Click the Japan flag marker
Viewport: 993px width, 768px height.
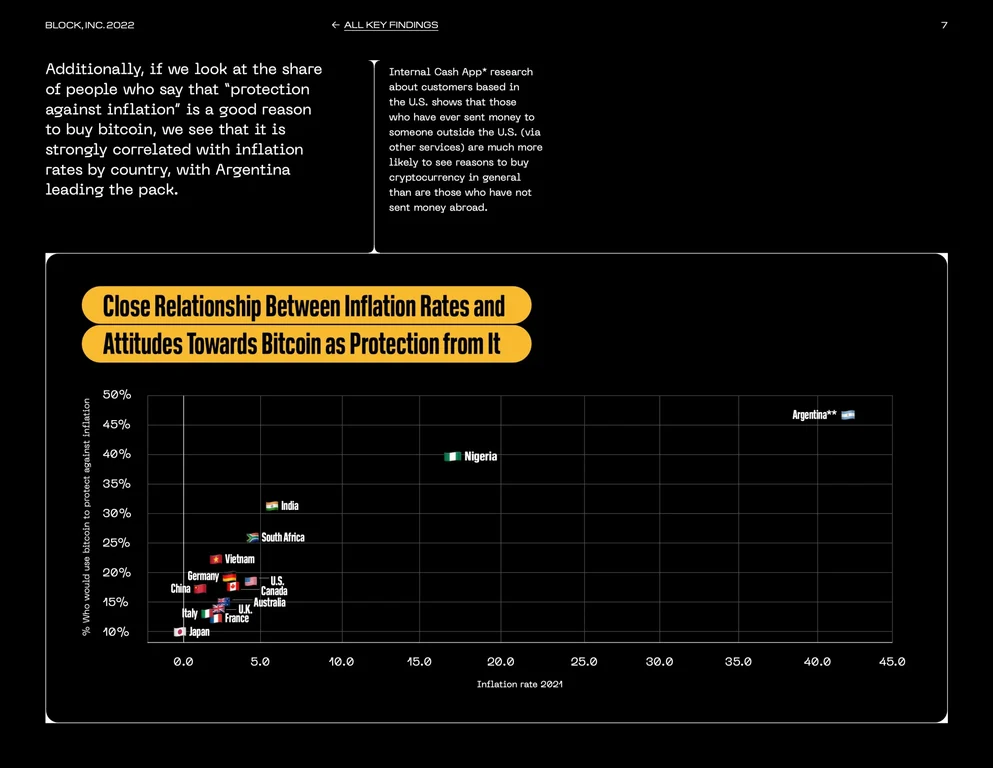pyautogui.click(x=180, y=631)
